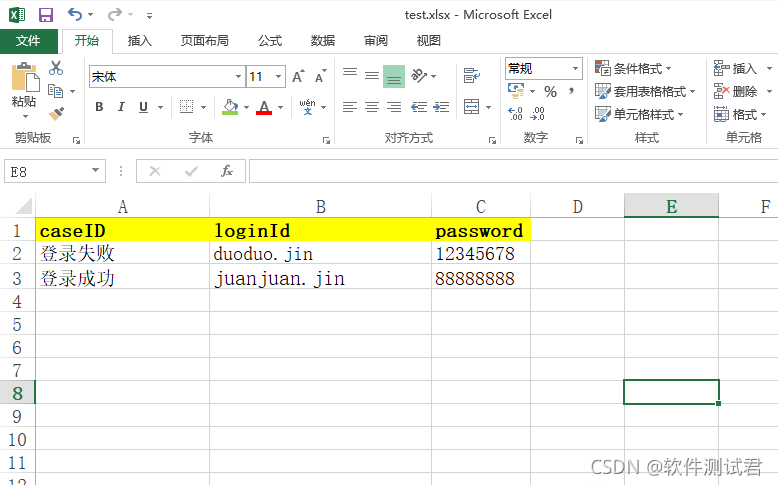The image size is (778, 485).
Task: Click the column B header
Action: point(321,207)
